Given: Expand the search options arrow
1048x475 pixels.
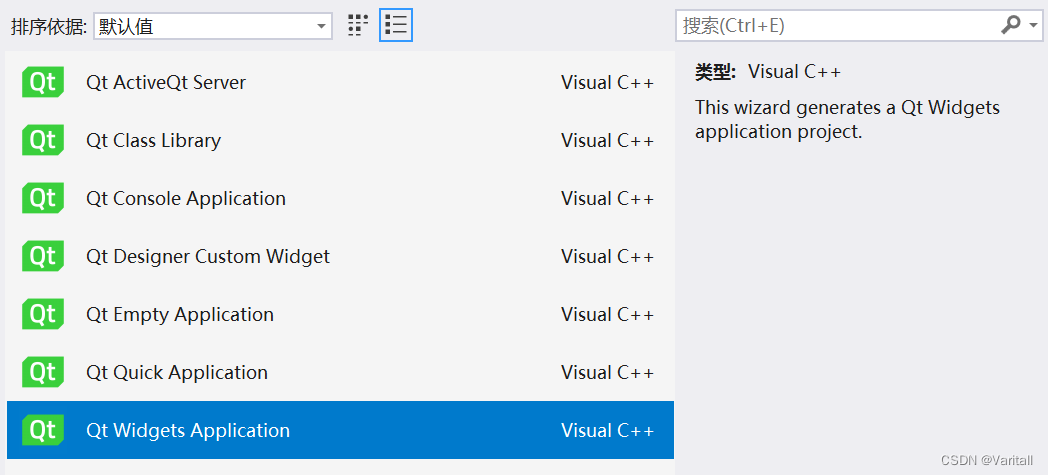Looking at the screenshot, I should [x=1034, y=25].
